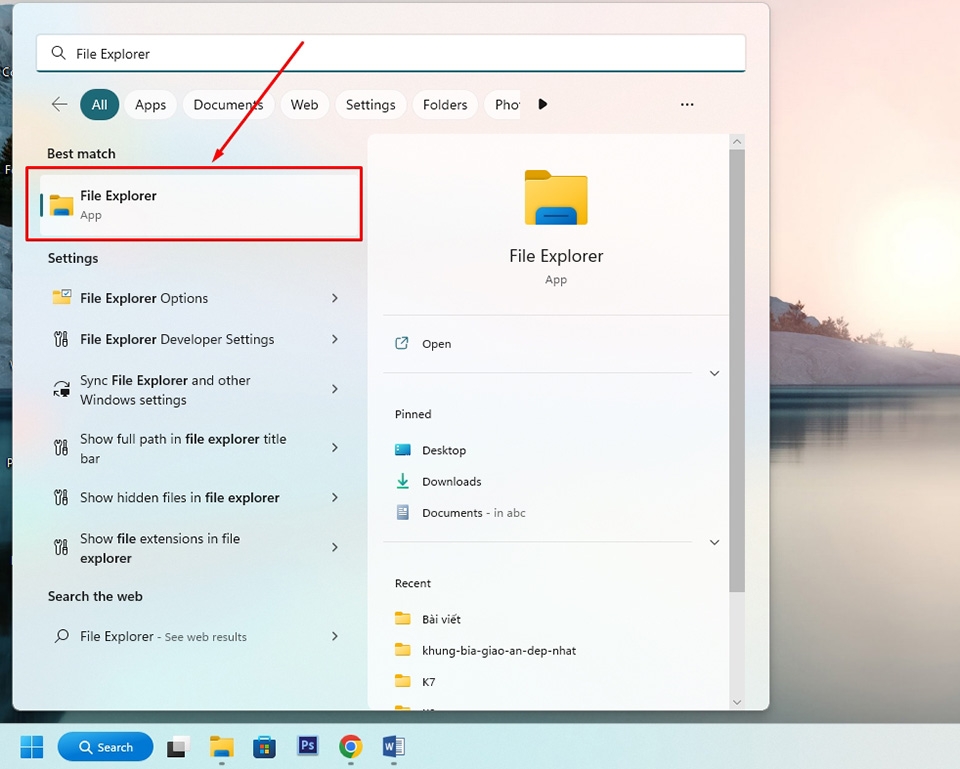
Task: Collapse the Open actions section
Action: point(714,372)
